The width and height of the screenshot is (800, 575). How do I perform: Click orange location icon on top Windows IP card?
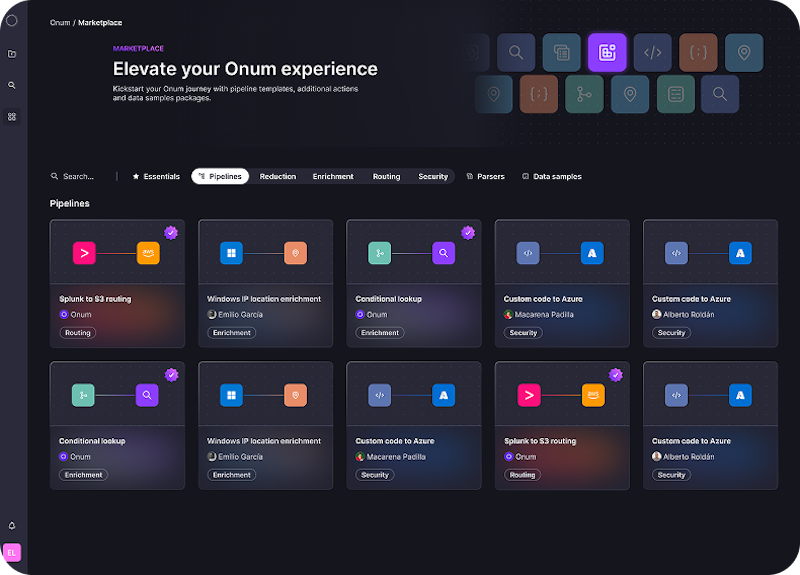pyautogui.click(x=295, y=253)
